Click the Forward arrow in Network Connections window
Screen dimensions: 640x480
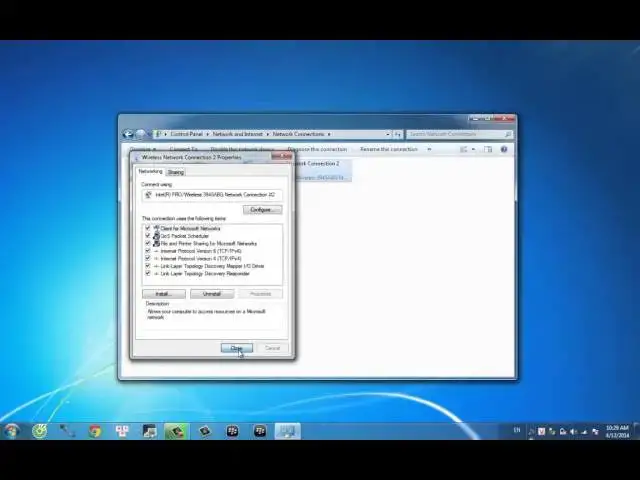[x=141, y=134]
